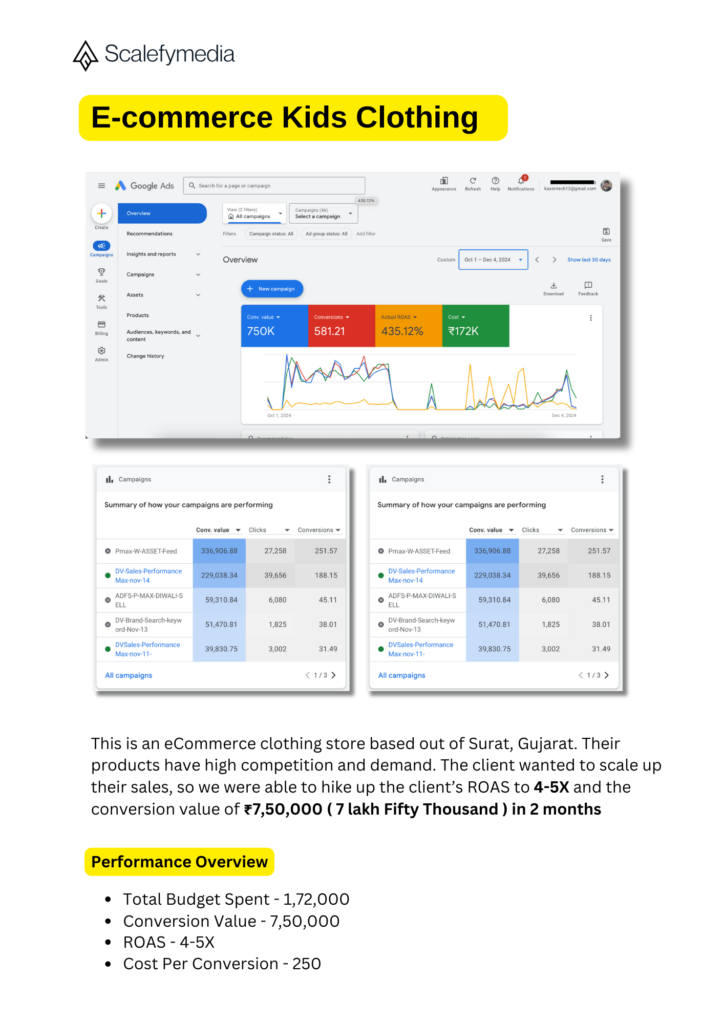Go to the next date range

(554, 259)
